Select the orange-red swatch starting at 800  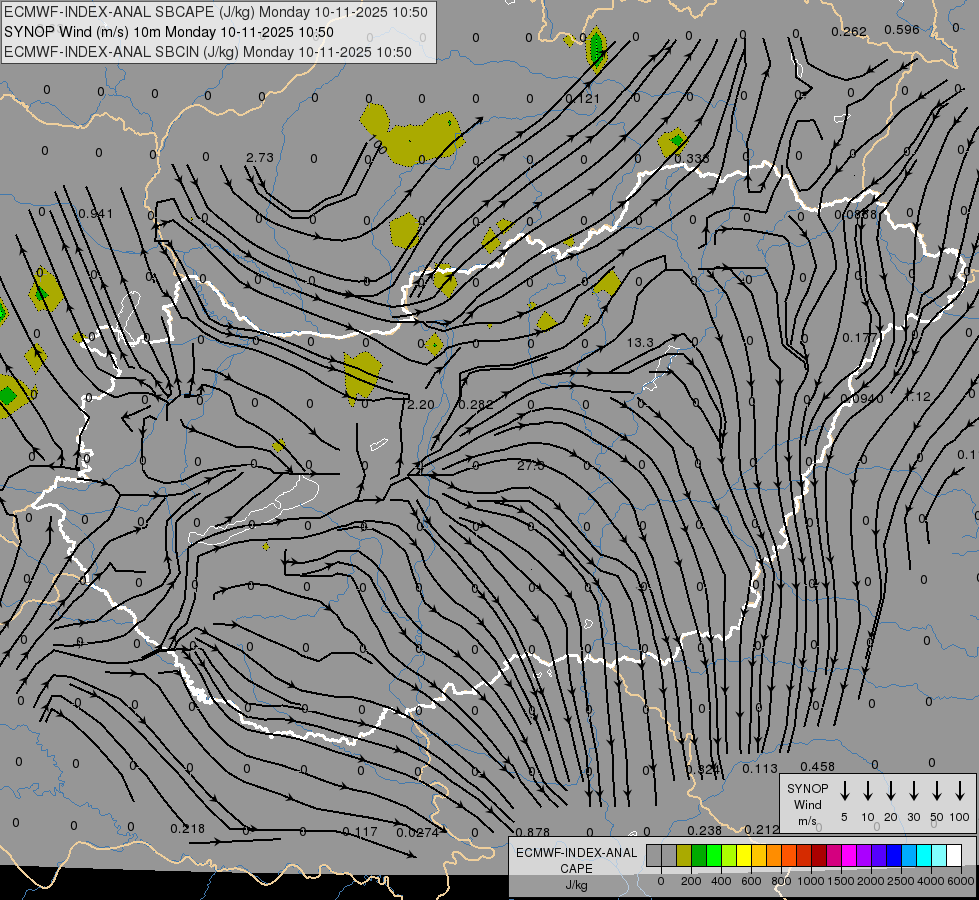[789, 856]
